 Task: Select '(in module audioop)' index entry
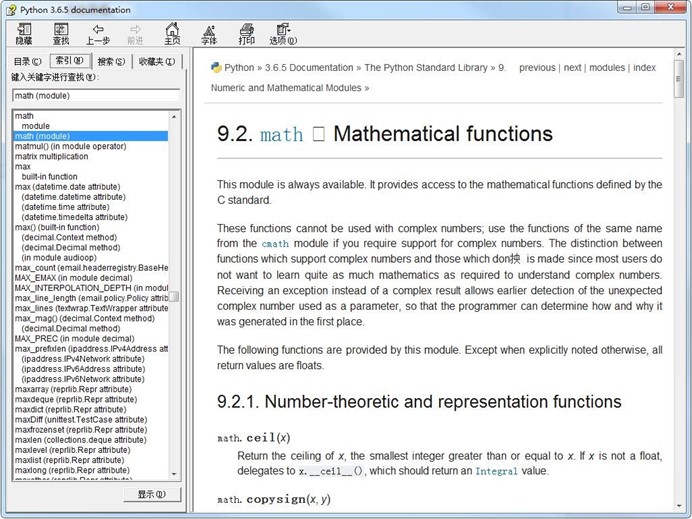(59, 258)
